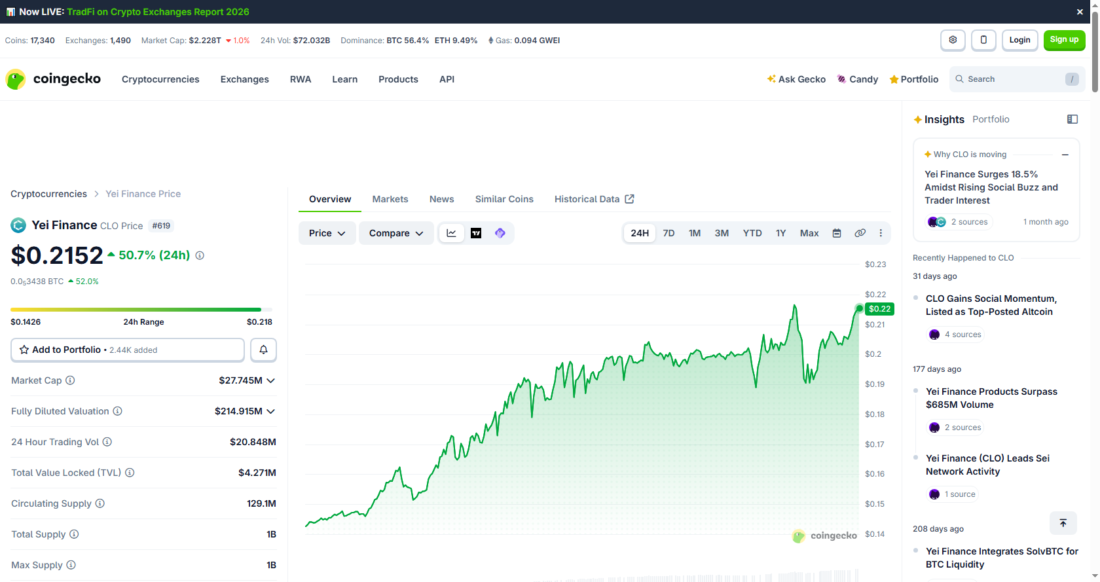This screenshot has height=582, width=1100.
Task: Open the settings gear in top bar
Action: [953, 40]
